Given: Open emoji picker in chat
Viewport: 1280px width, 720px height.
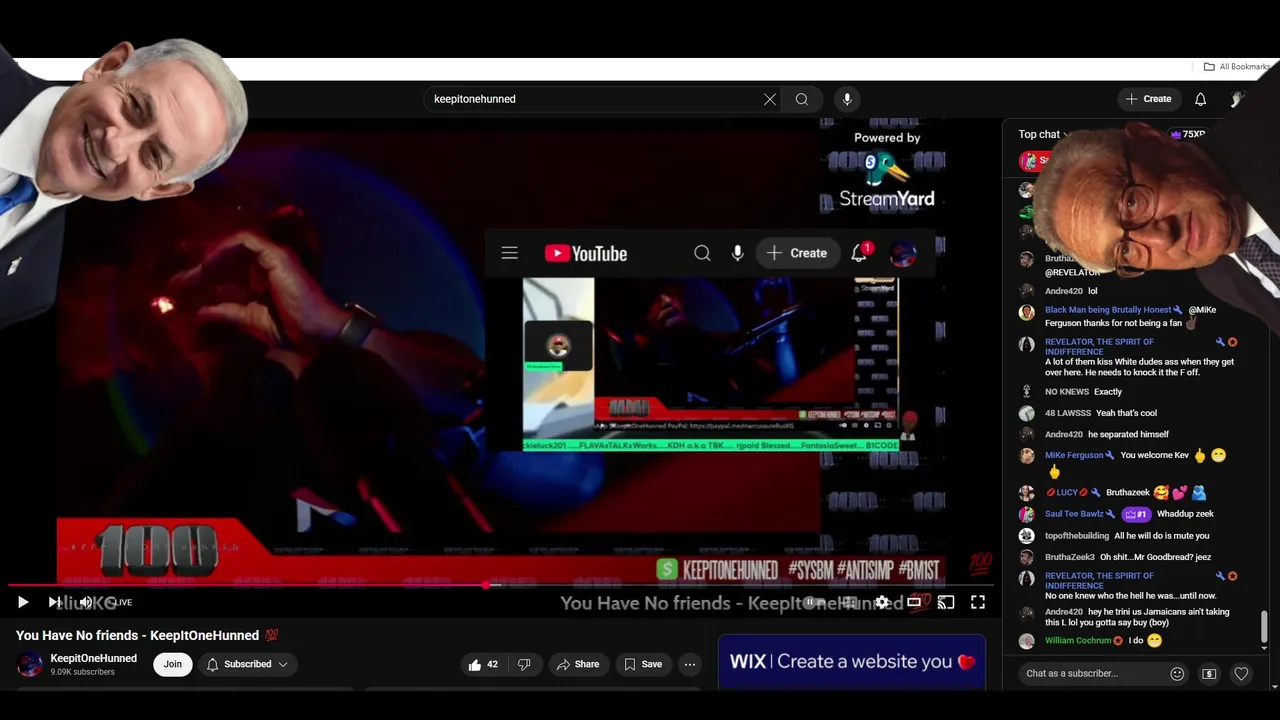Looking at the screenshot, I should point(1177,674).
